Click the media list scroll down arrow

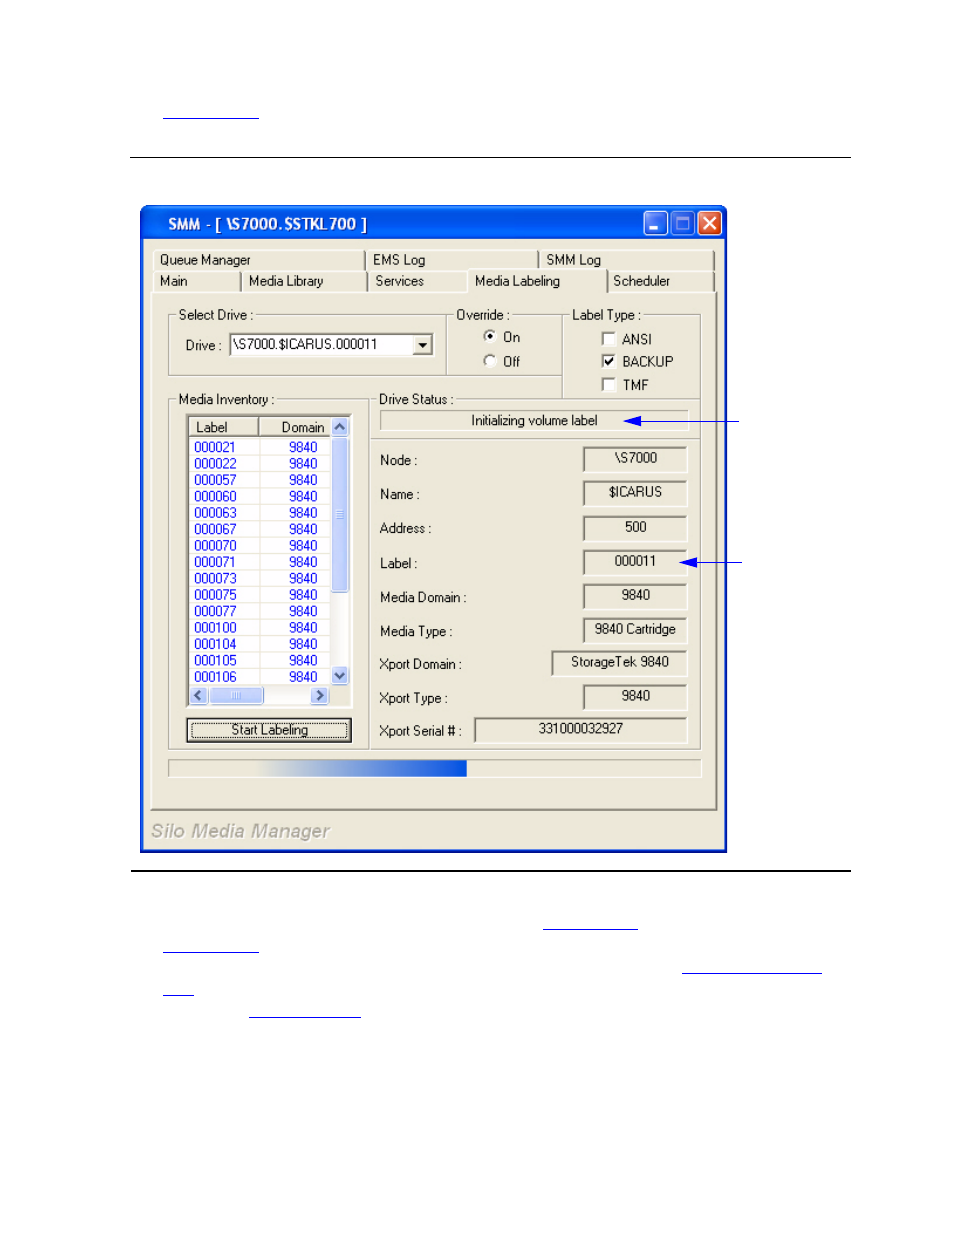(x=340, y=676)
